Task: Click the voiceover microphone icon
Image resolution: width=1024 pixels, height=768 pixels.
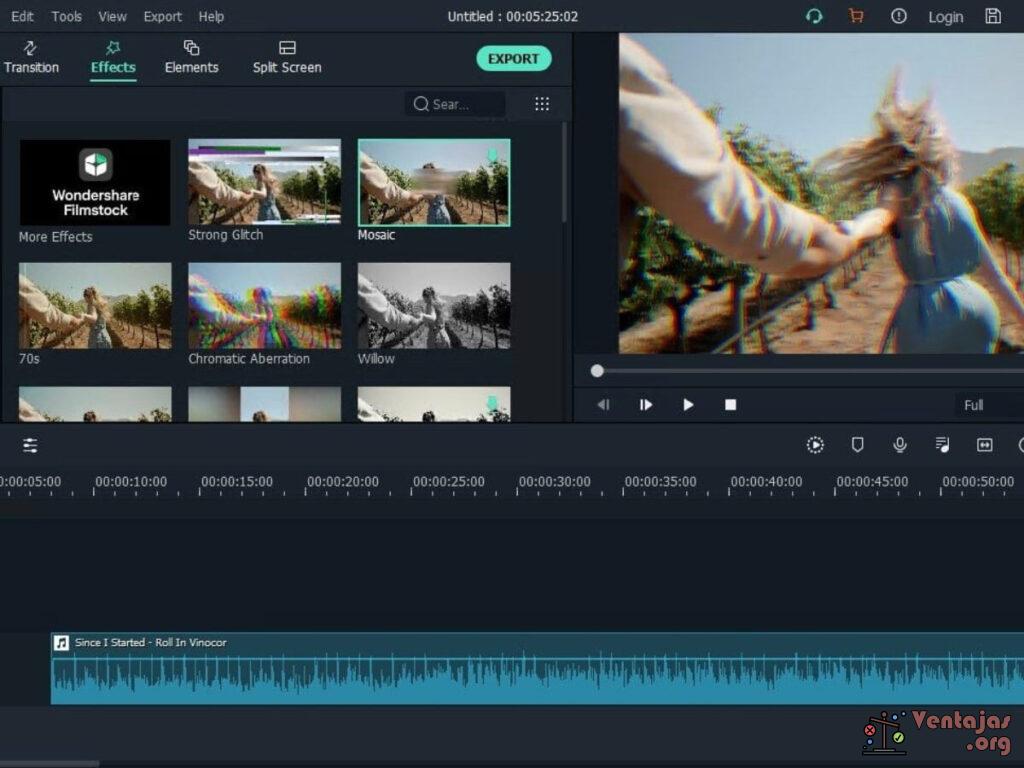Action: point(900,445)
